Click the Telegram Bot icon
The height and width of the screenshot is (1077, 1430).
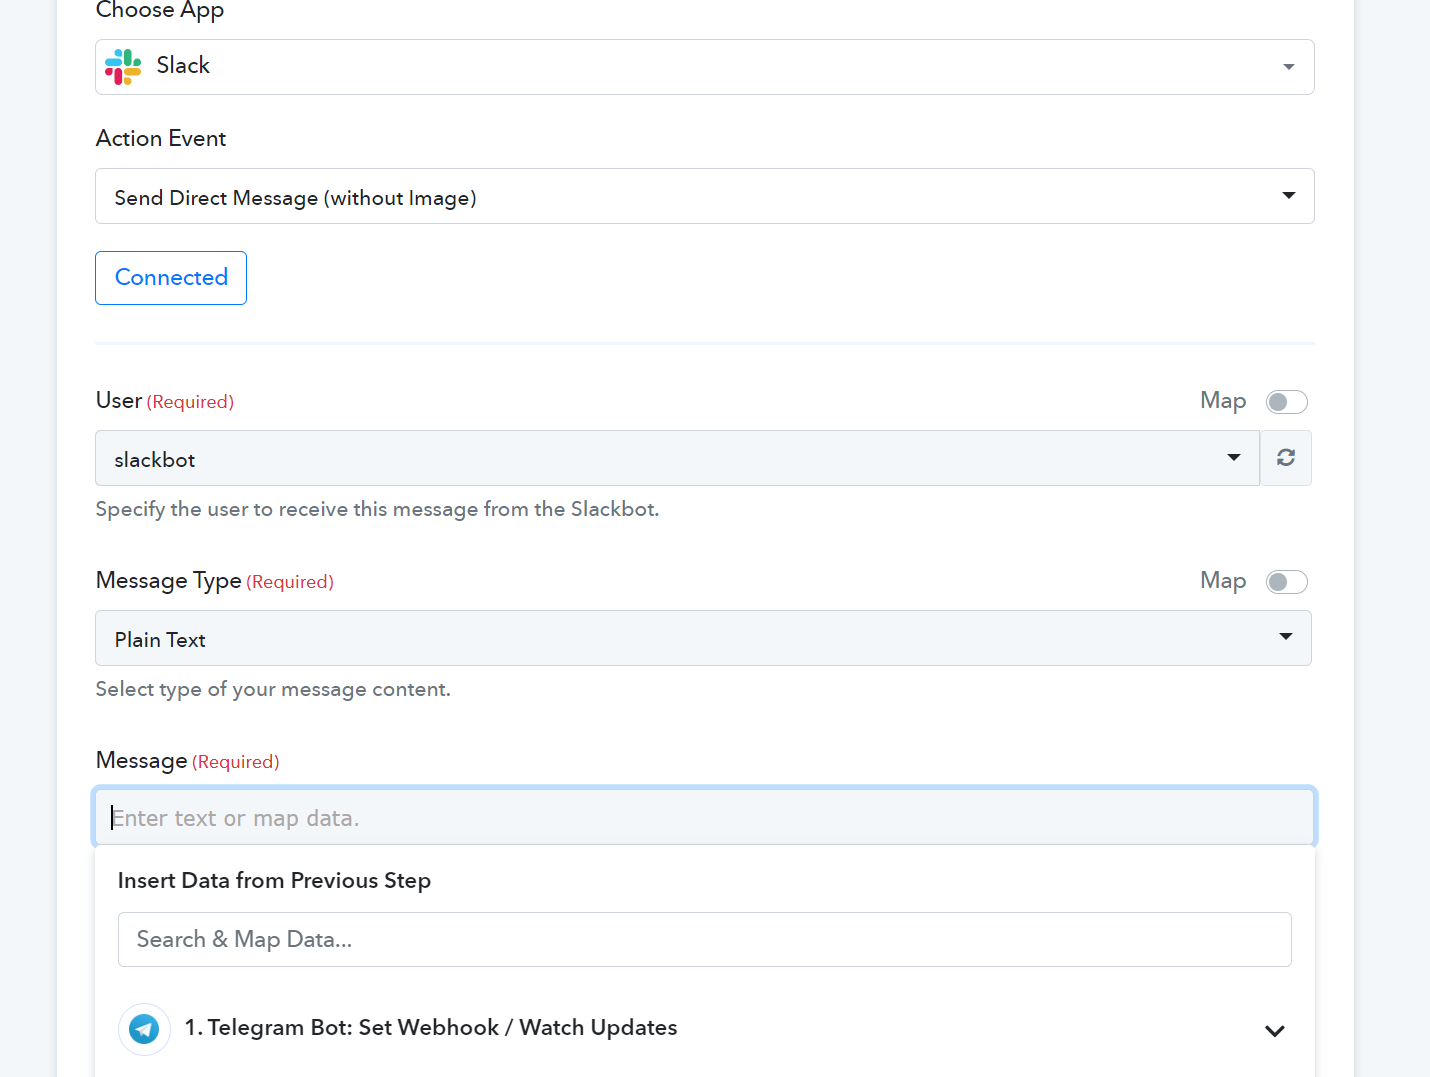coord(144,1029)
